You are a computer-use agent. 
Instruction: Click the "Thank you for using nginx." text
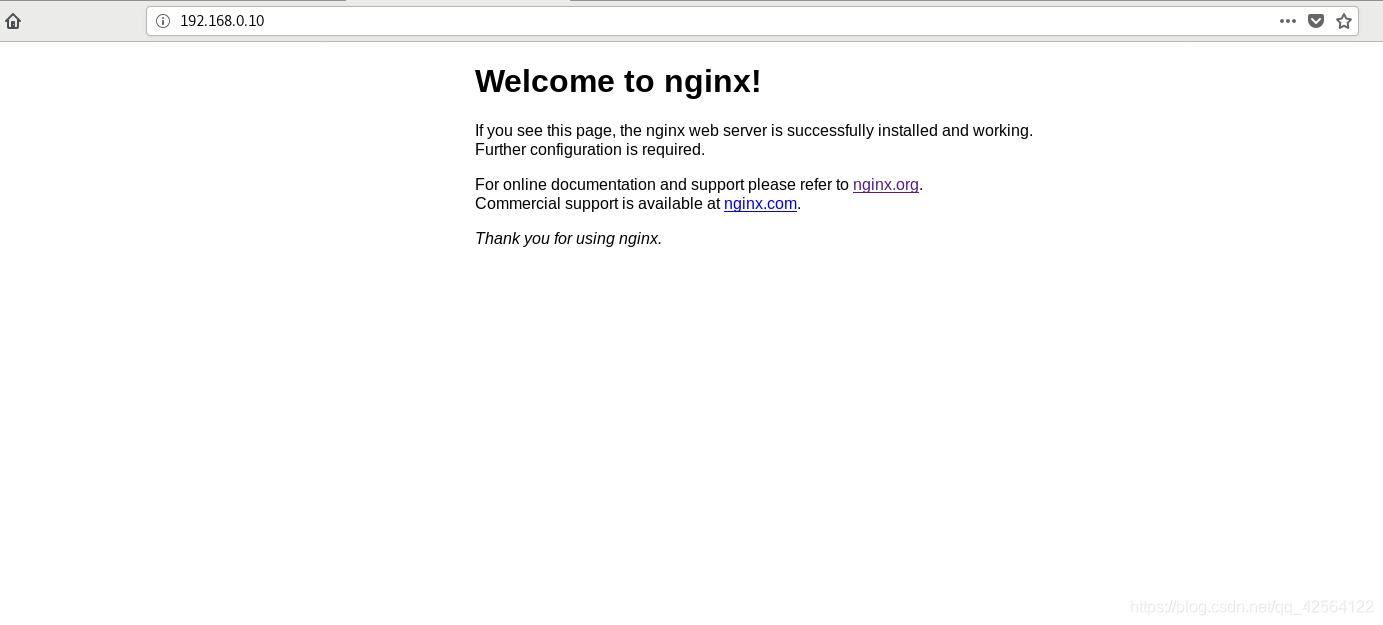(568, 239)
